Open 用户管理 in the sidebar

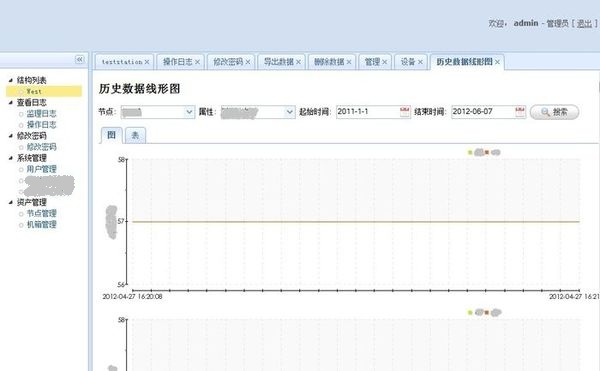point(41,169)
